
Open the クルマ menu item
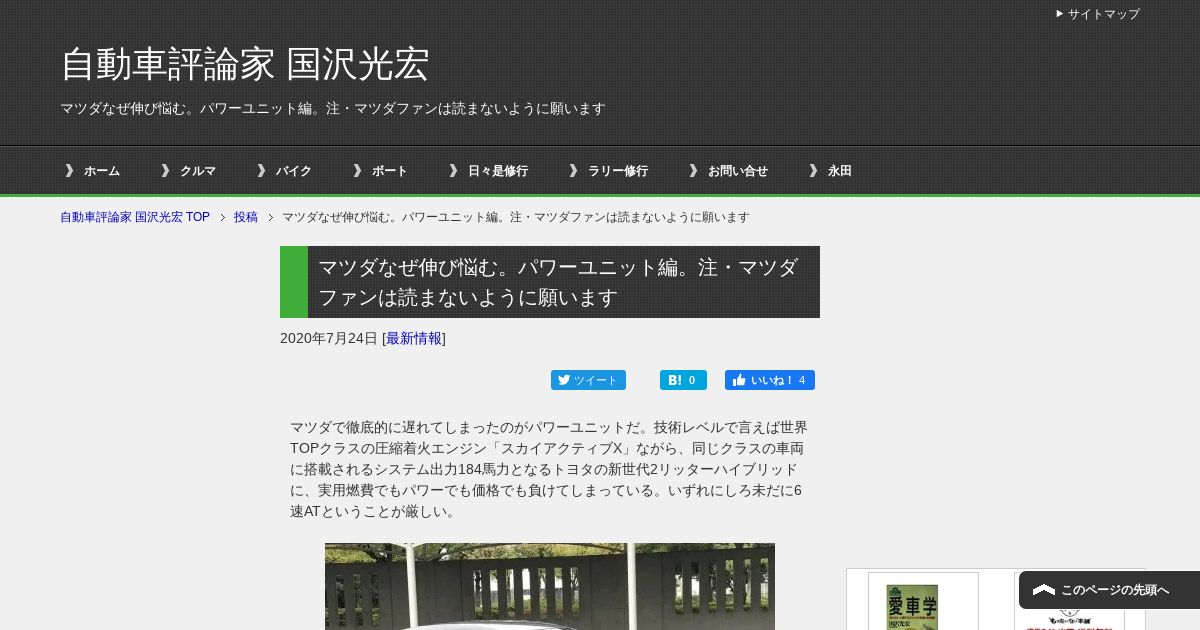click(188, 171)
